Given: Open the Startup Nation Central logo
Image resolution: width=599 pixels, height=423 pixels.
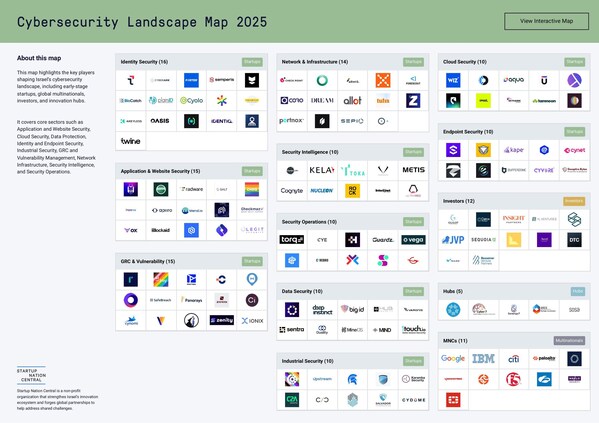Looking at the screenshot, I should [x=31, y=375].
